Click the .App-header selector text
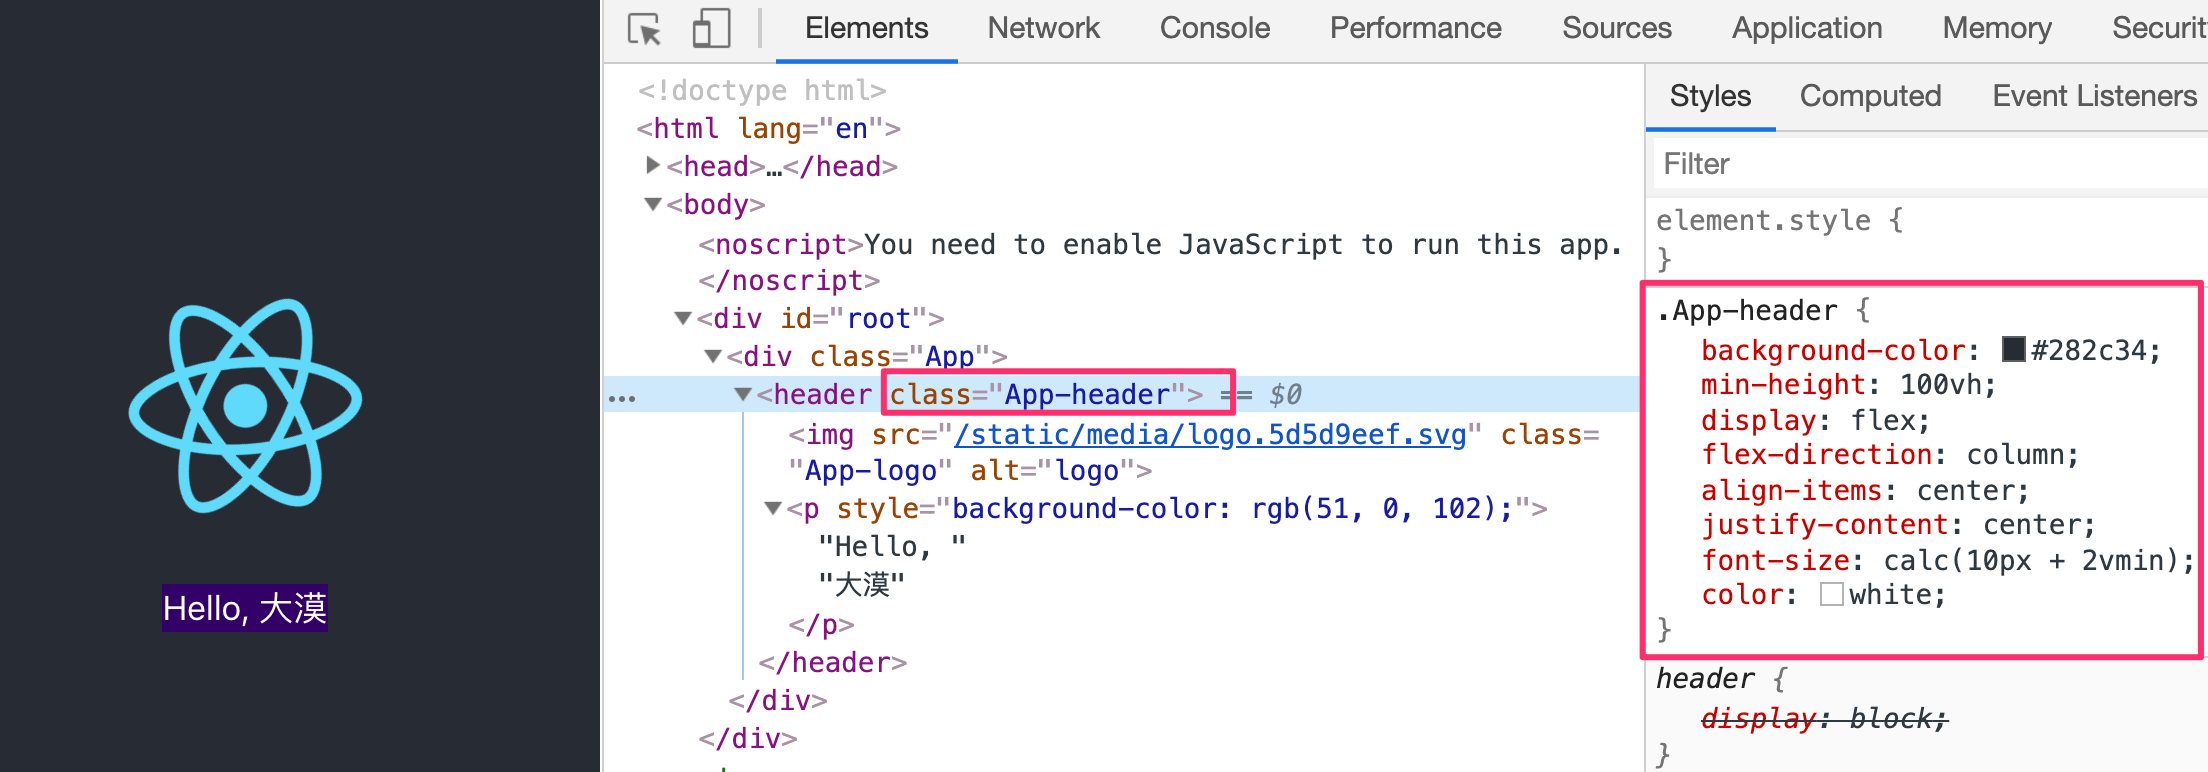This screenshot has width=2208, height=772. tap(1746, 311)
